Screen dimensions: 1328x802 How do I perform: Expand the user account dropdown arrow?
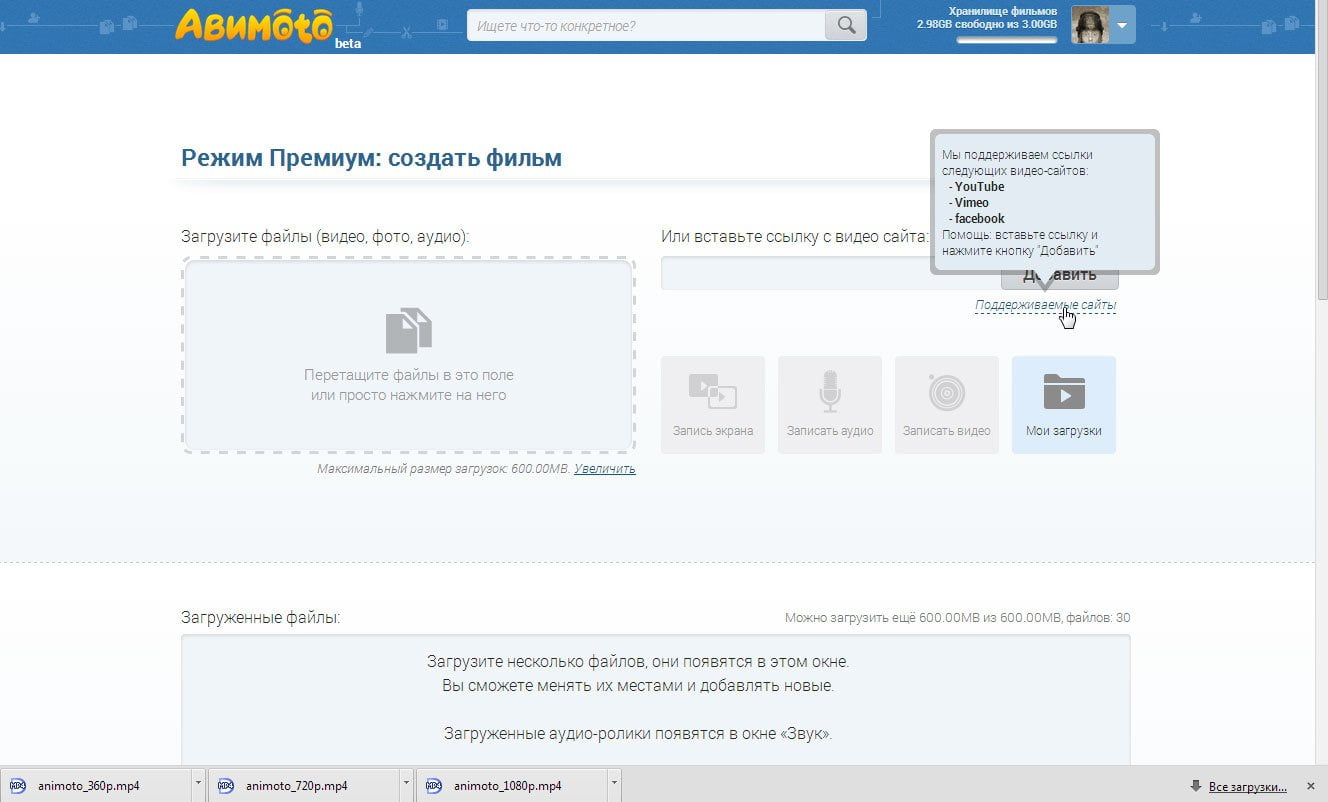(1122, 25)
